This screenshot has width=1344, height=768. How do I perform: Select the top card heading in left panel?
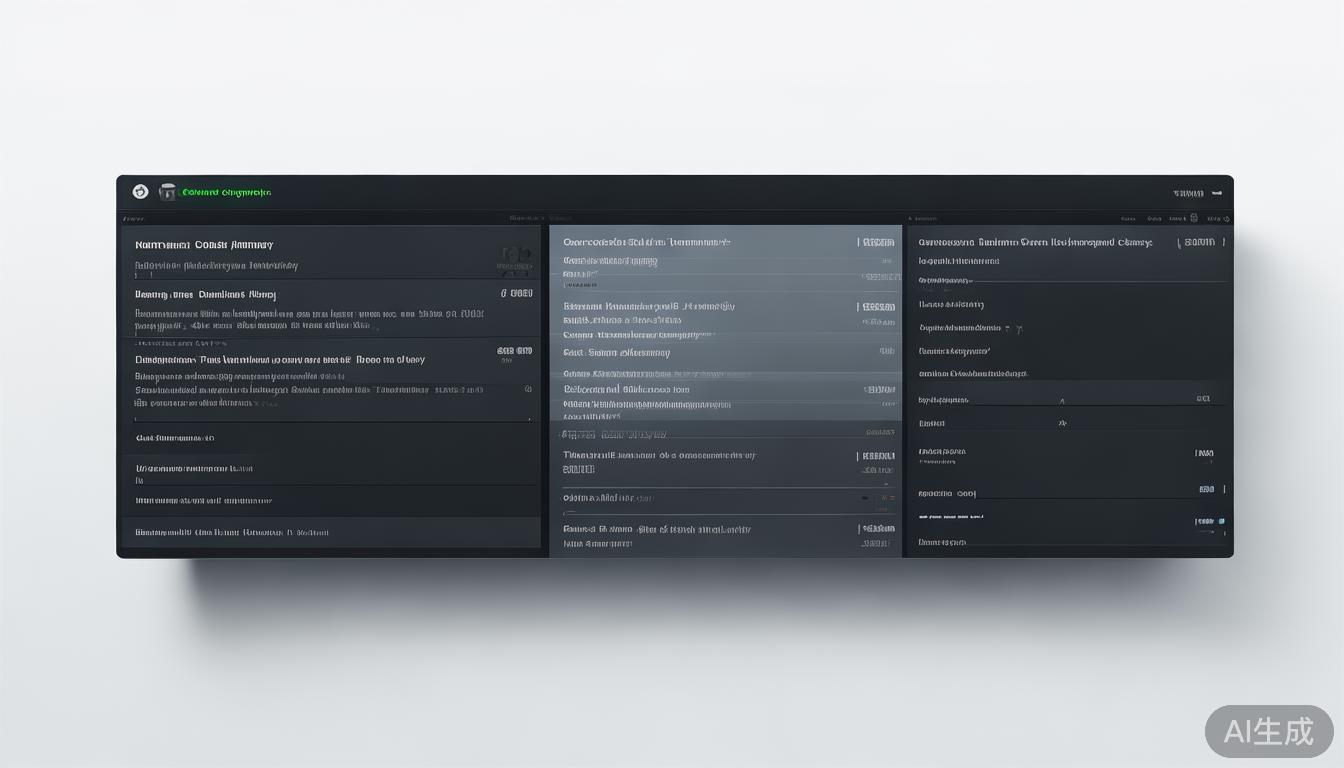(204, 245)
